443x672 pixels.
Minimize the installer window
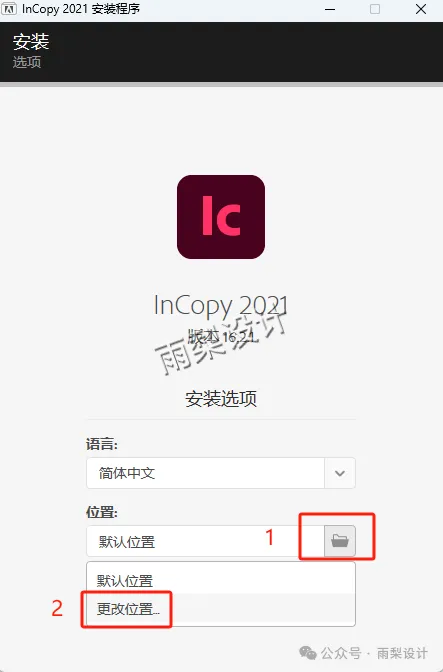pyautogui.click(x=330, y=9)
